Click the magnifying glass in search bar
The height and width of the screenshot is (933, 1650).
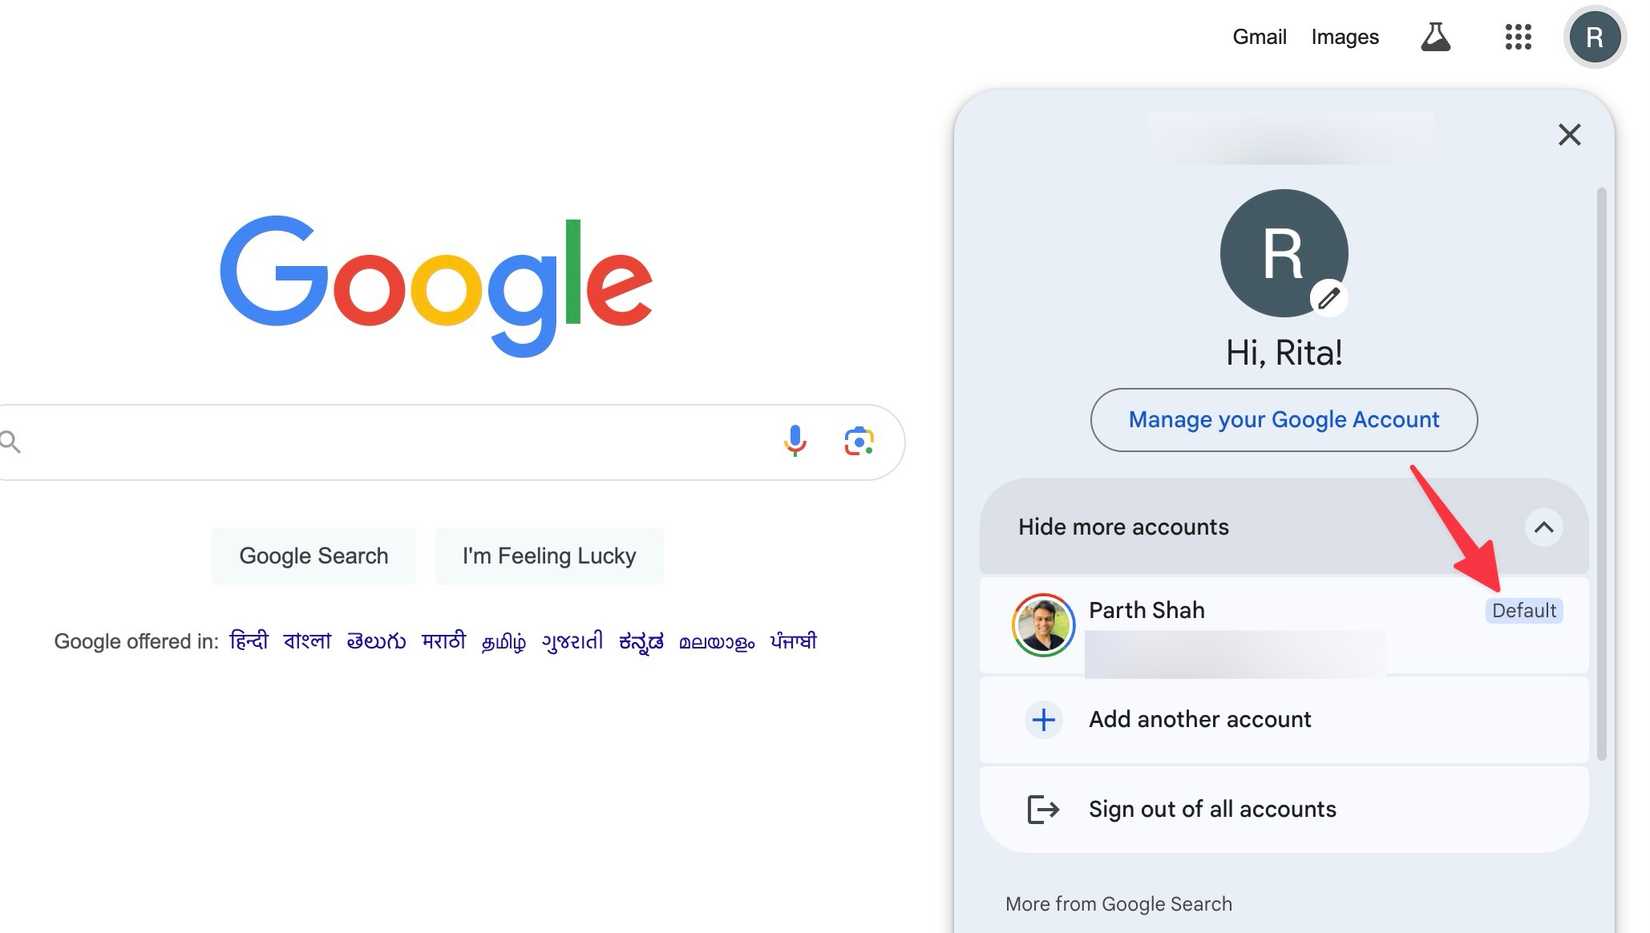point(10,441)
